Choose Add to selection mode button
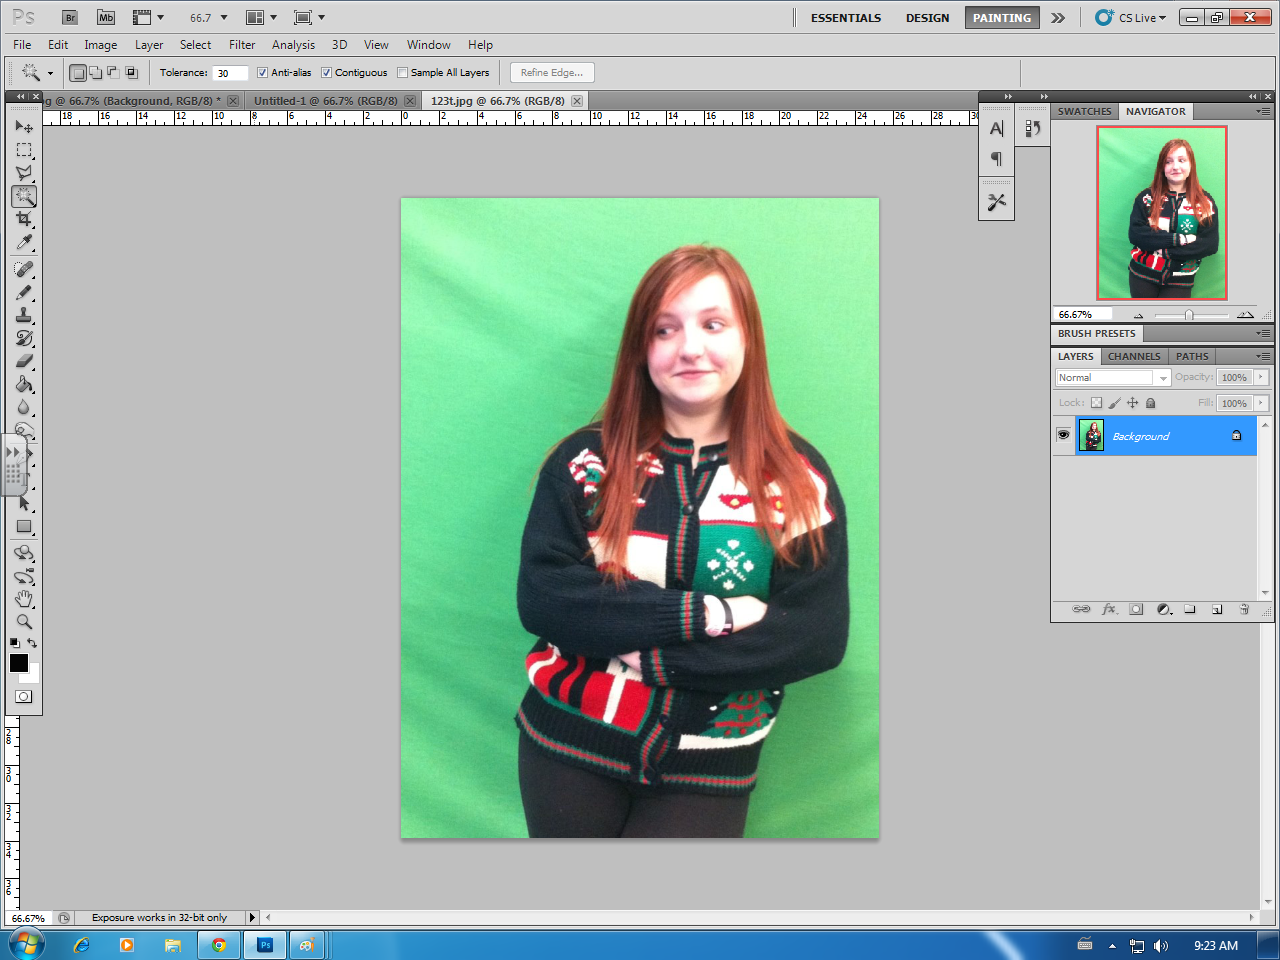 96,72
